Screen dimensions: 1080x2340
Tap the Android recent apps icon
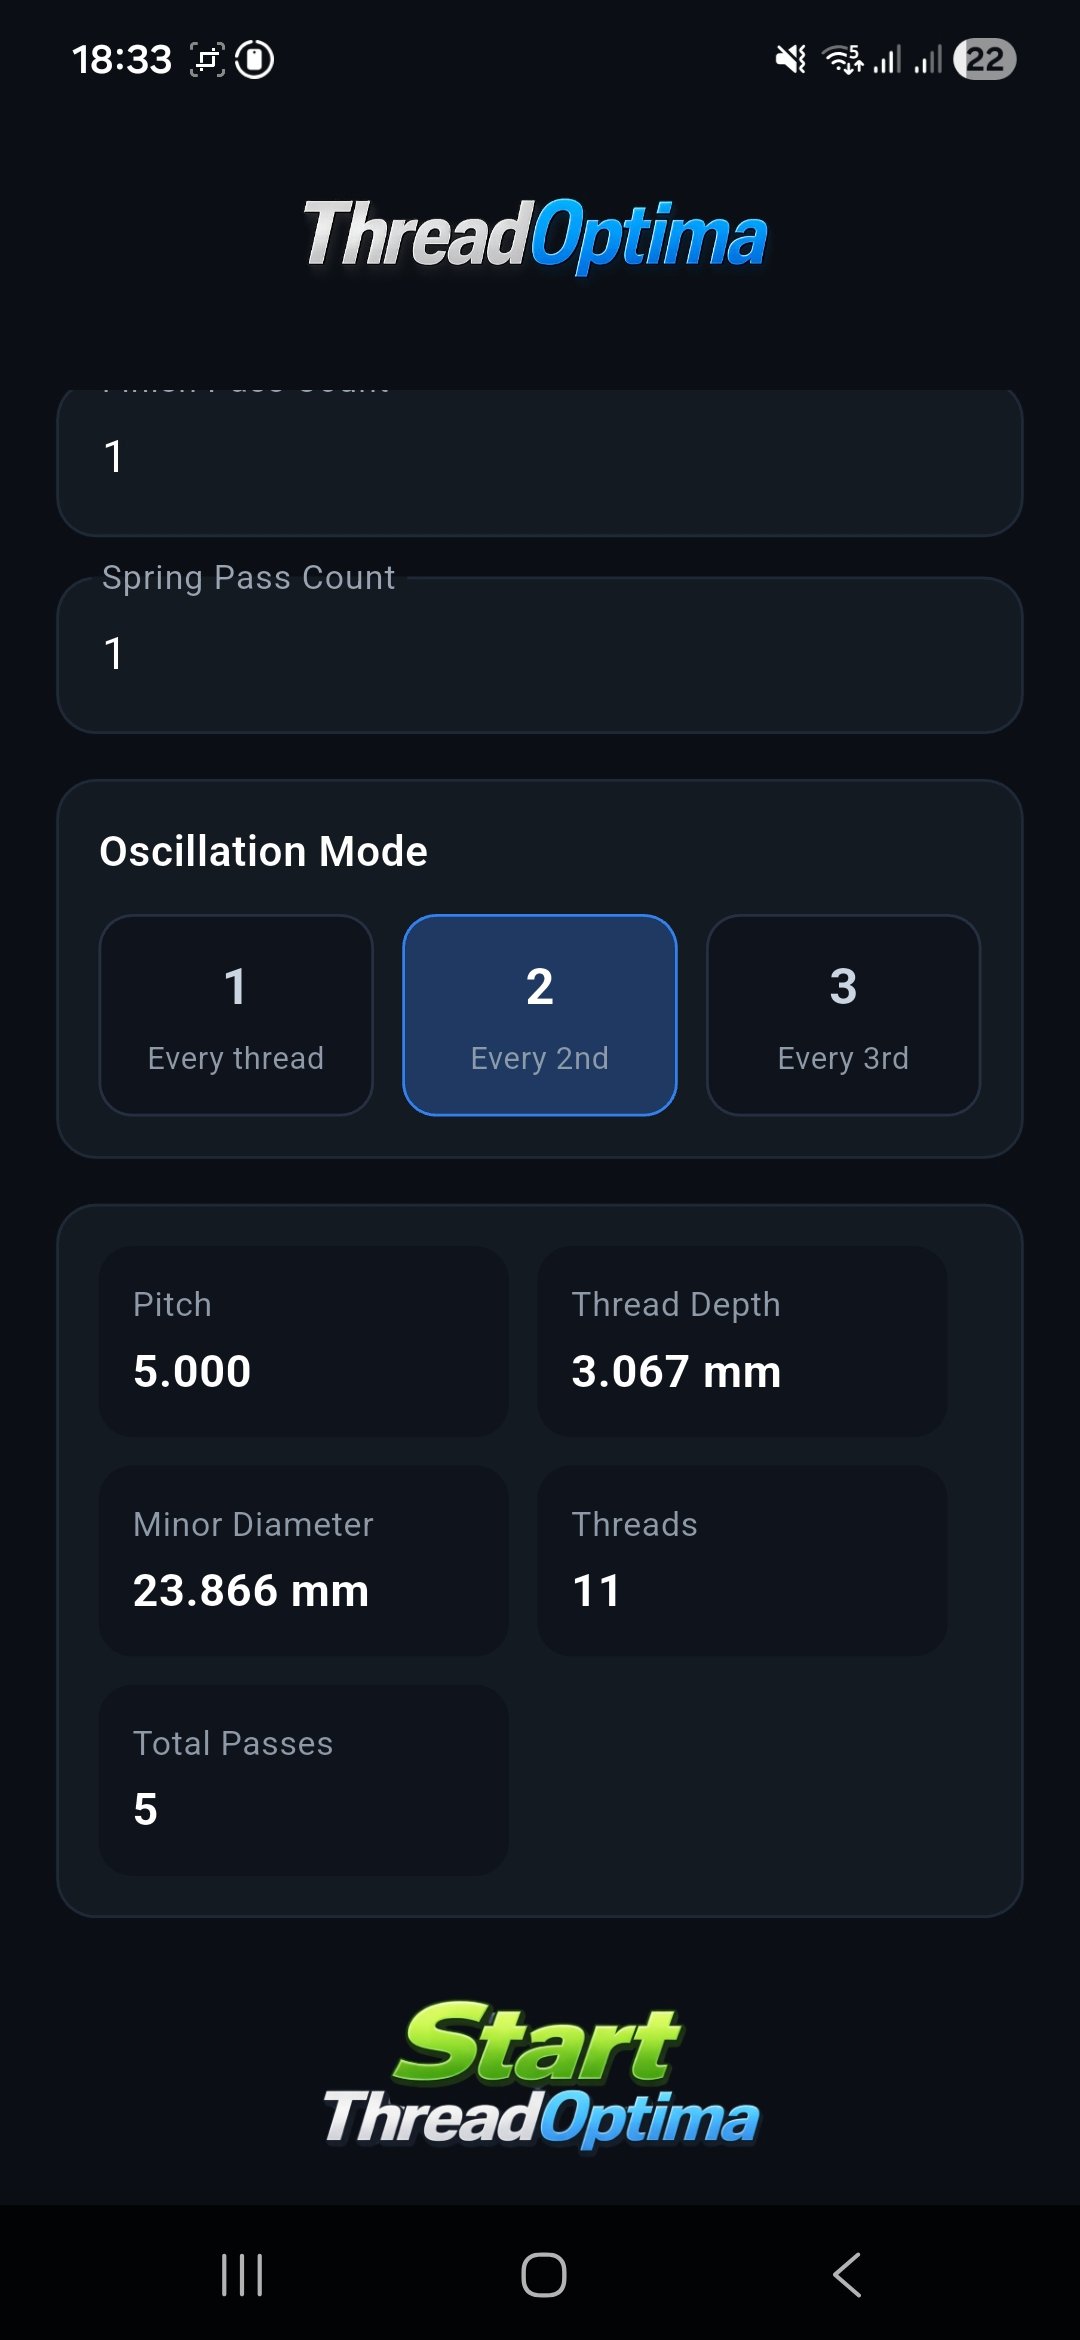[x=242, y=2275]
